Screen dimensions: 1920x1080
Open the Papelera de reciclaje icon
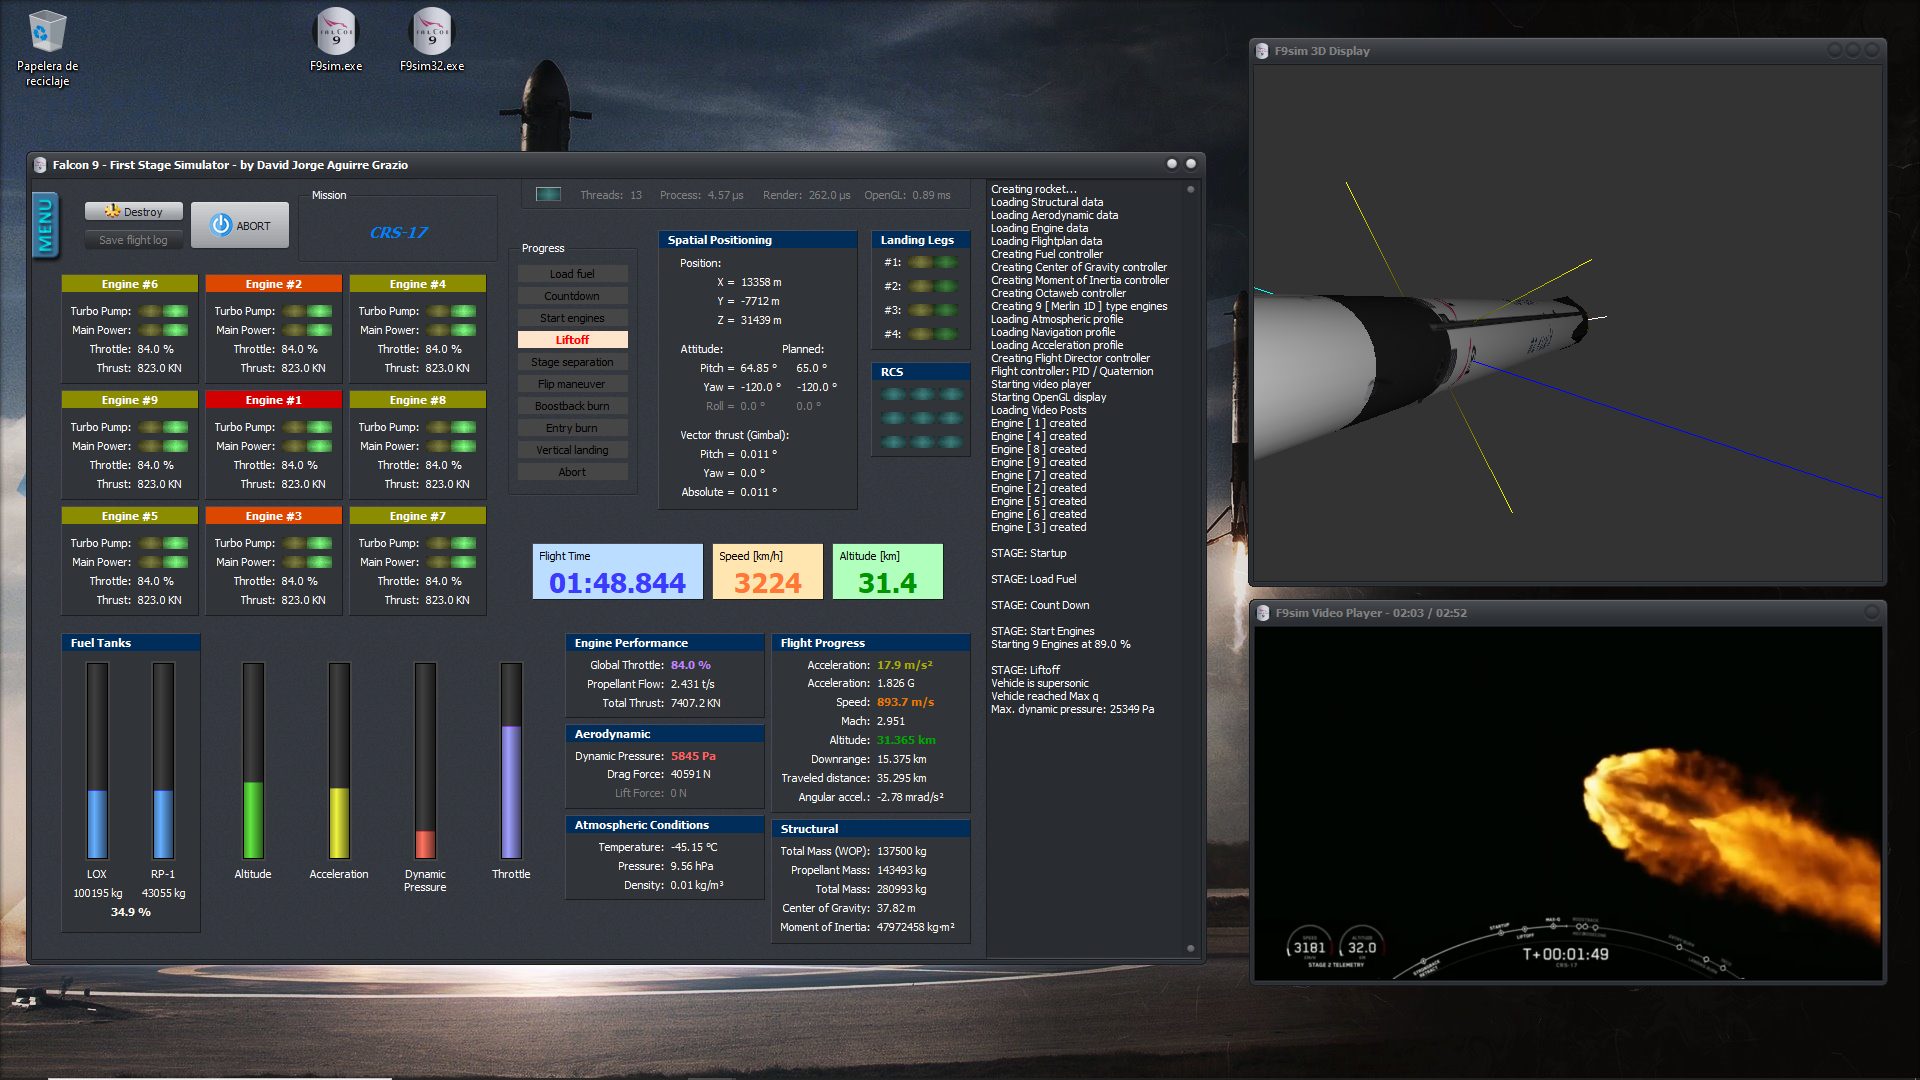pyautogui.click(x=47, y=47)
